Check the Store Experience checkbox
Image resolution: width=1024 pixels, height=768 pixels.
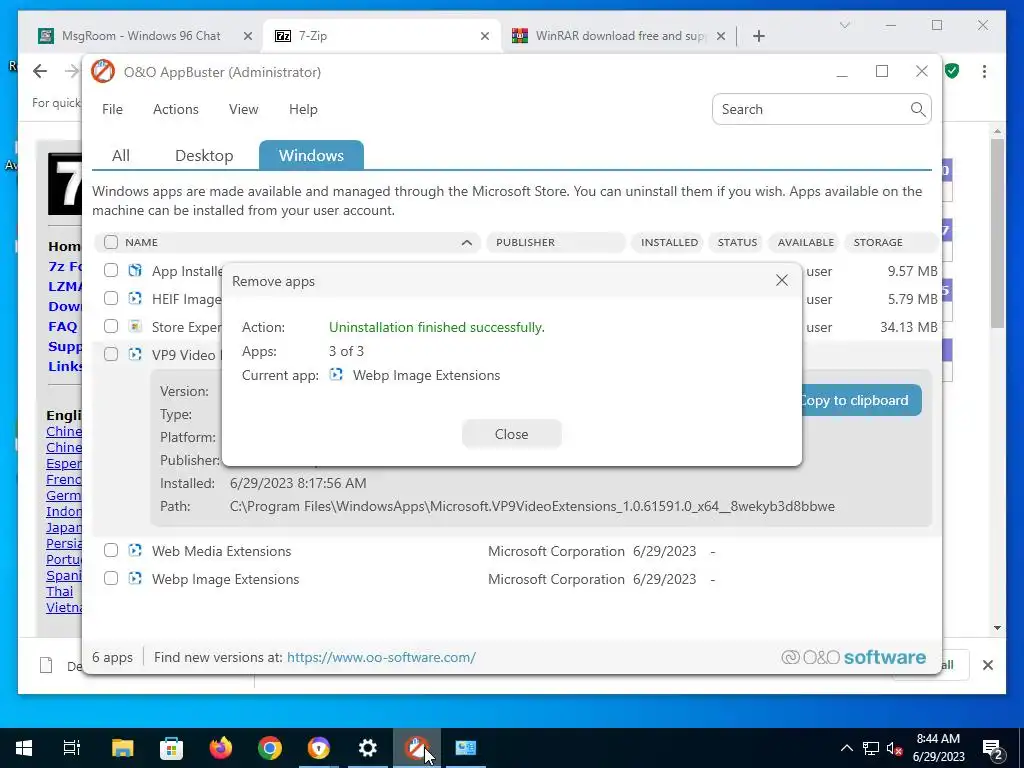tap(111, 326)
